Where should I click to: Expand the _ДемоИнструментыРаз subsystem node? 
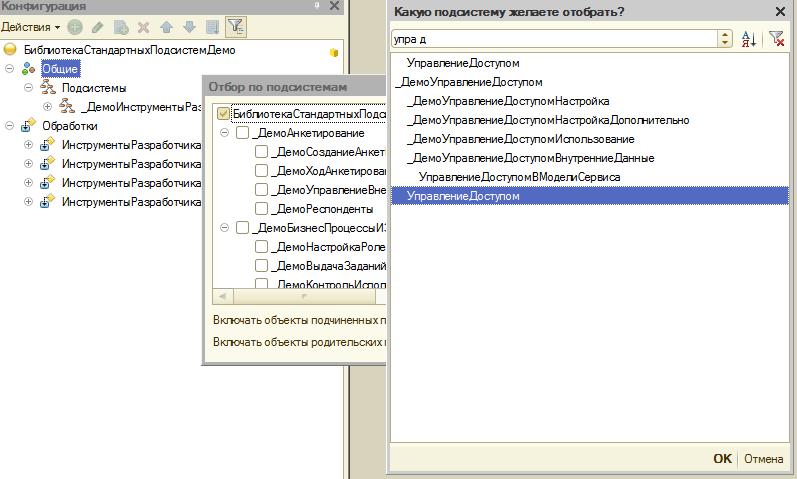pyautogui.click(x=47, y=106)
